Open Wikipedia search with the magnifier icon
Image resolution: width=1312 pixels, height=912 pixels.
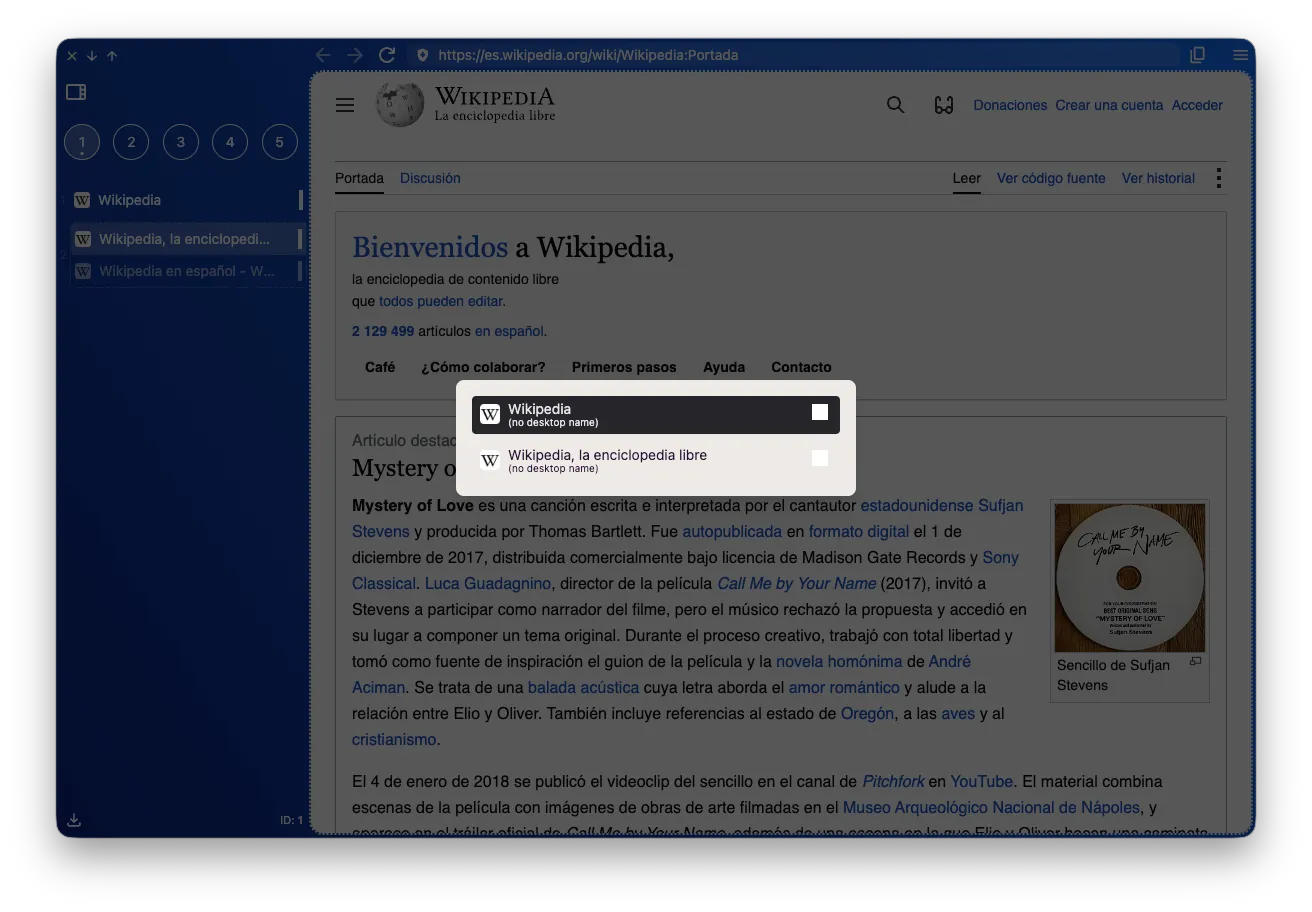tap(896, 105)
